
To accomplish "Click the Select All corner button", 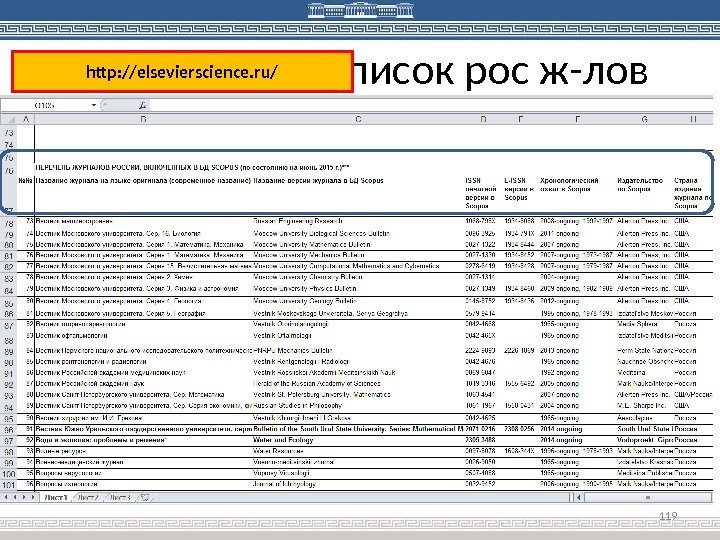I will point(9,119).
